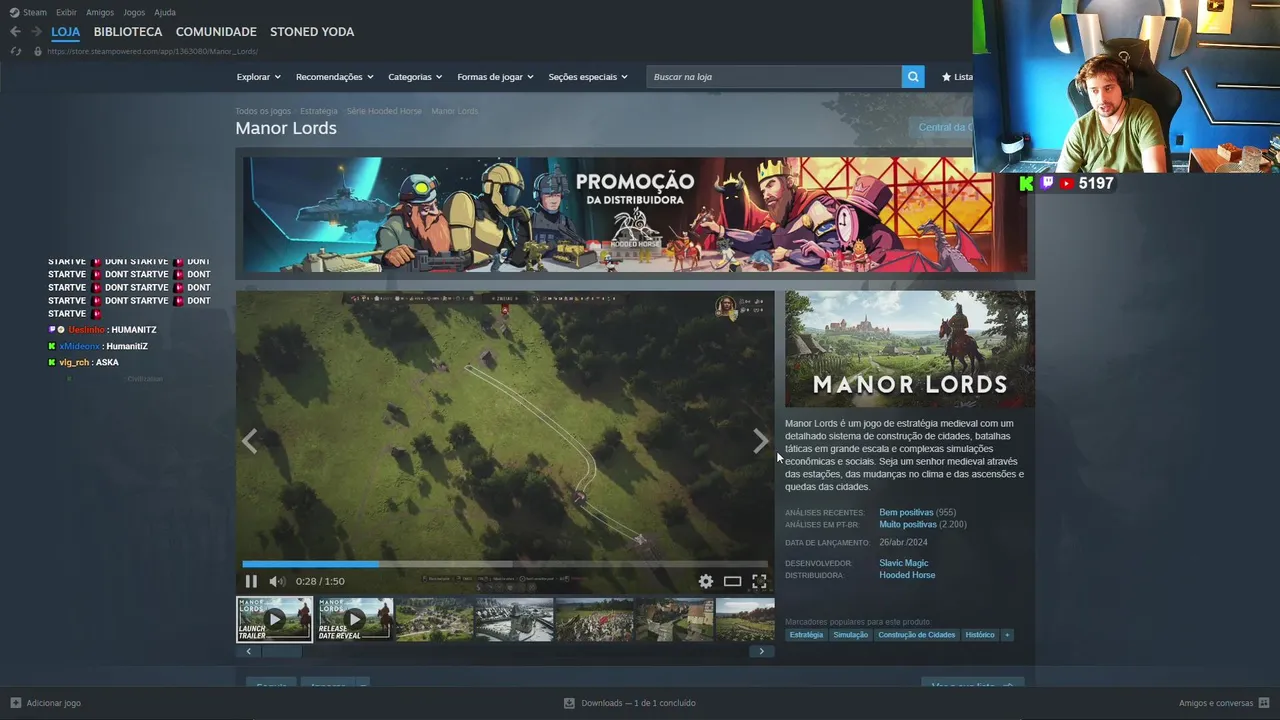Switch to the LOJA tab
The image size is (1280, 720).
65,32
